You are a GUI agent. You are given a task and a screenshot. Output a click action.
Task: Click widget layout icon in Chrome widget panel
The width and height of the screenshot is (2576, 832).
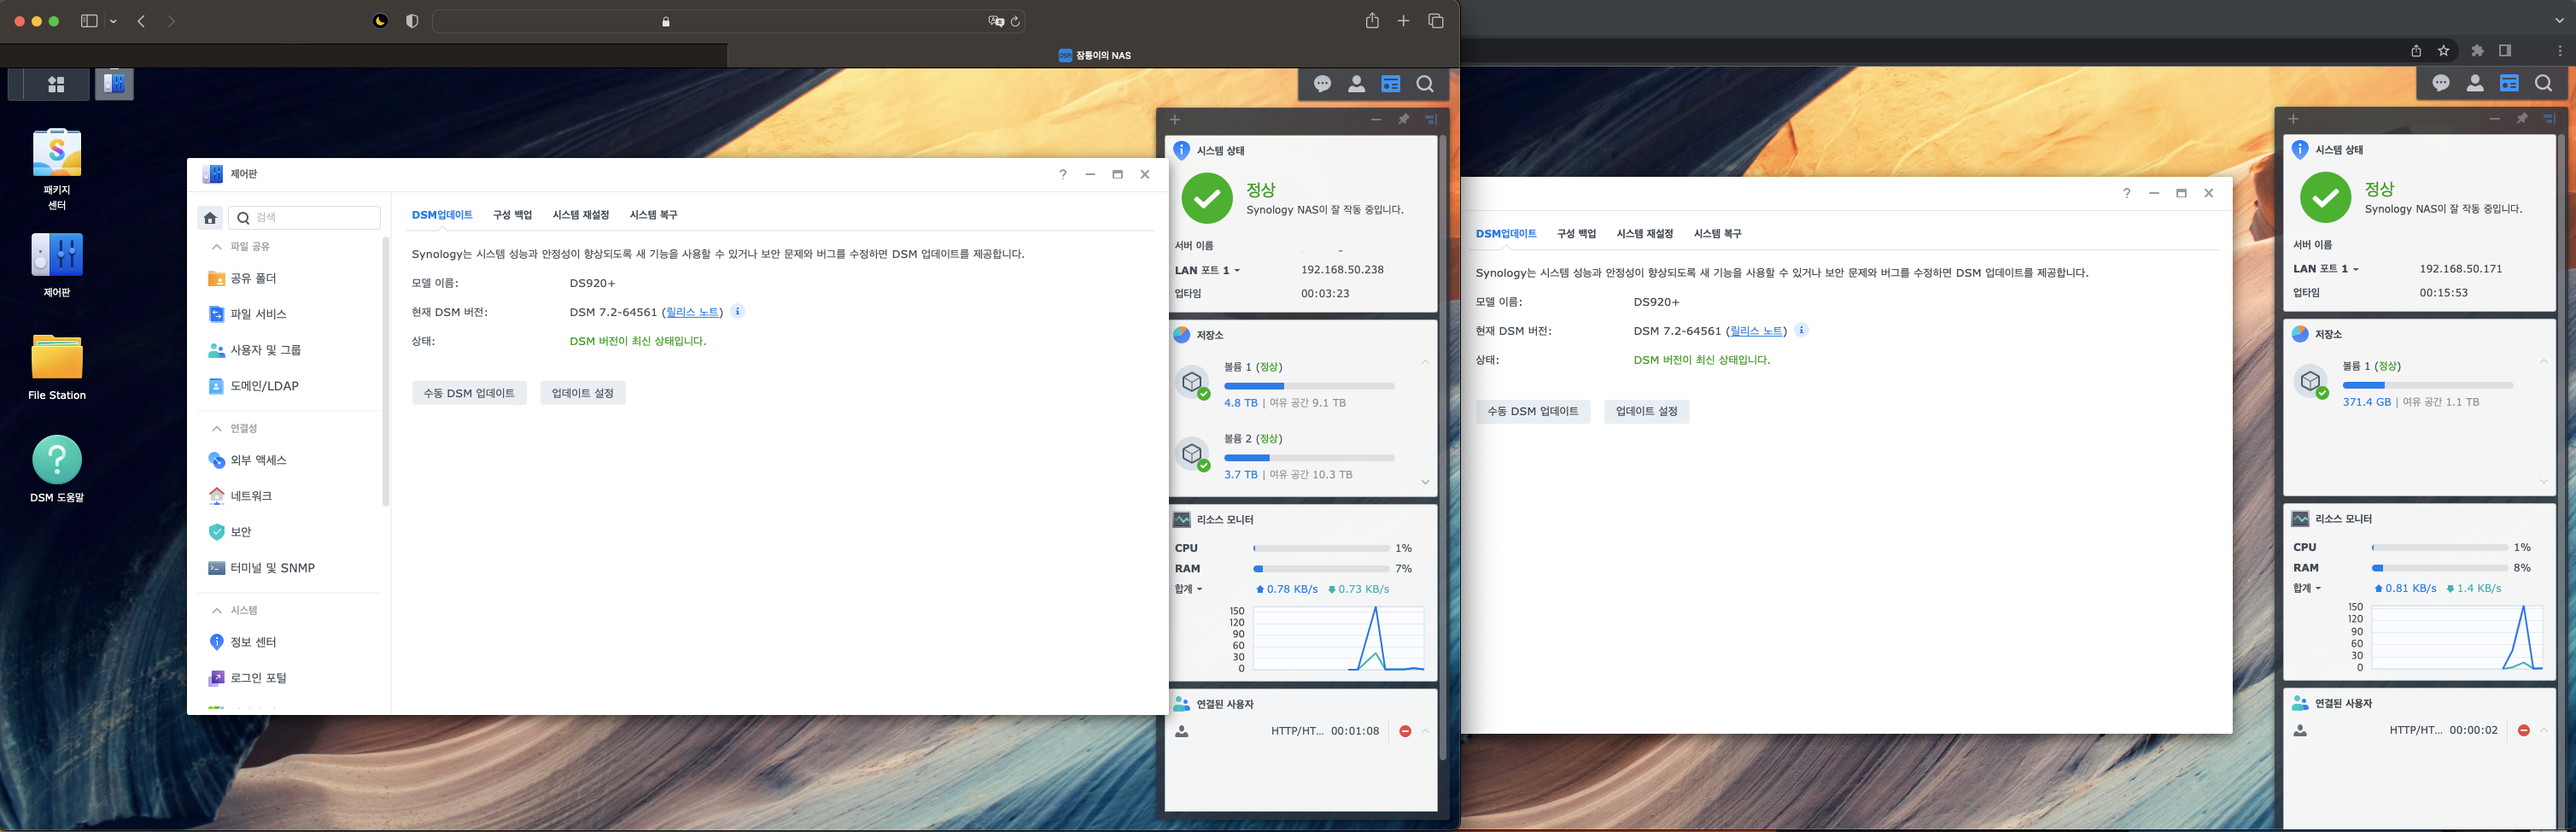[x=2549, y=118]
